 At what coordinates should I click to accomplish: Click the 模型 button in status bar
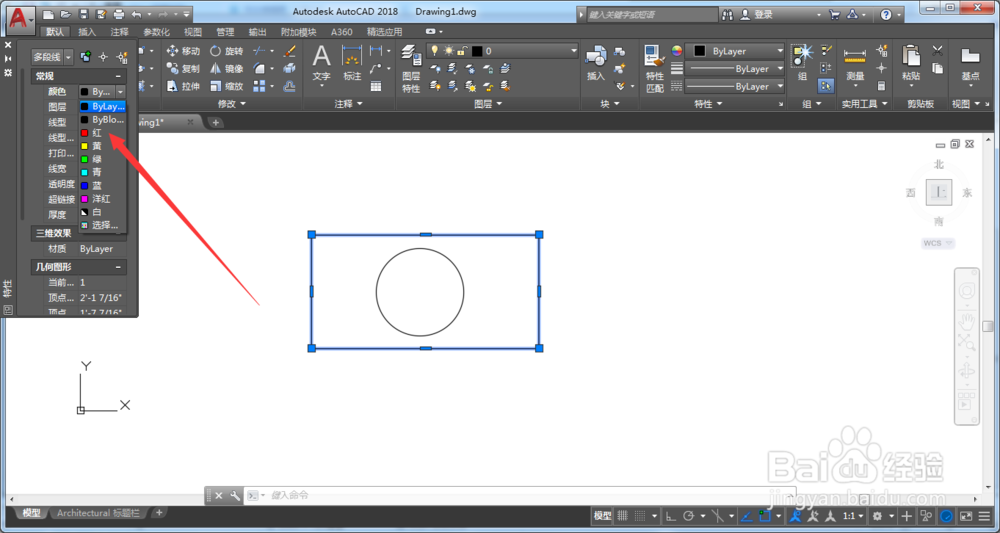tap(602, 516)
